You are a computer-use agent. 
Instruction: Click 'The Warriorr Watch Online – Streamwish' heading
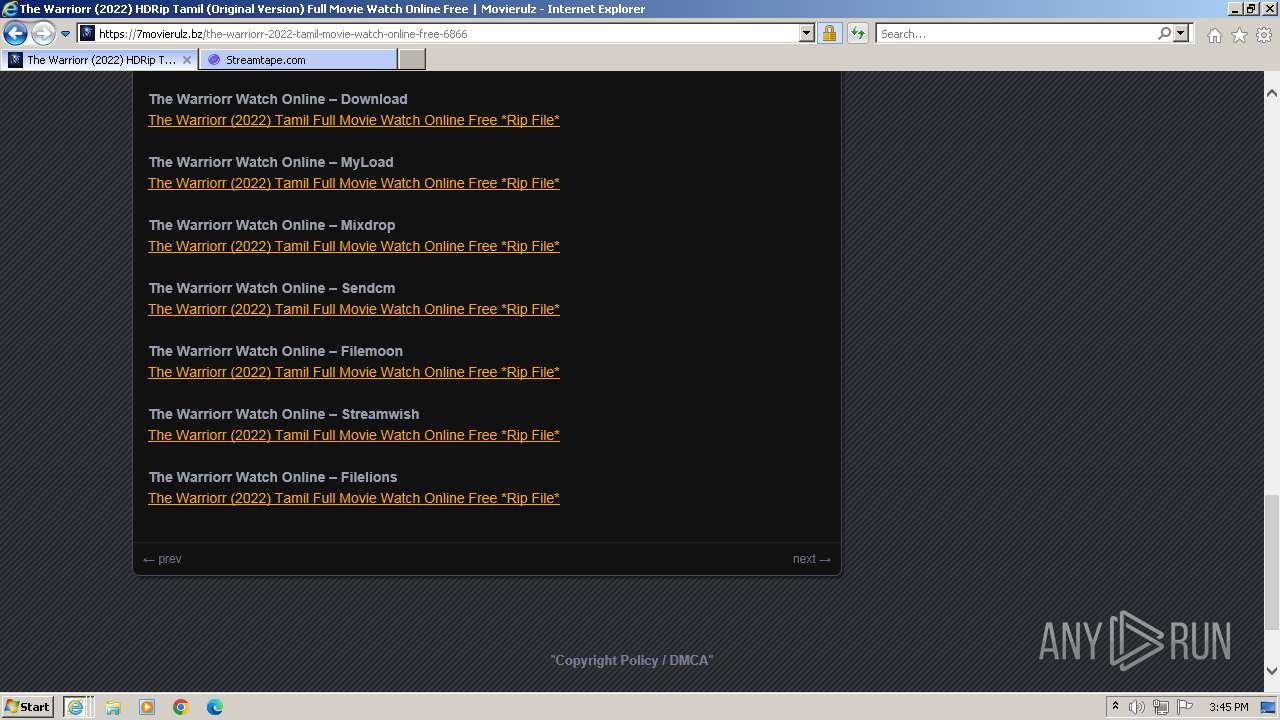tap(284, 414)
